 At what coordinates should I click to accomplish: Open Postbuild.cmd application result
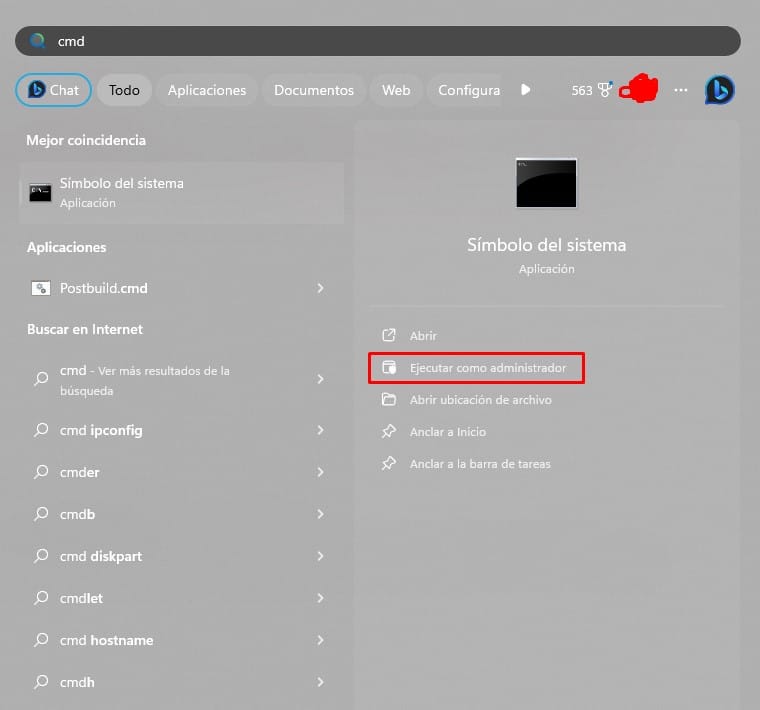pos(182,288)
